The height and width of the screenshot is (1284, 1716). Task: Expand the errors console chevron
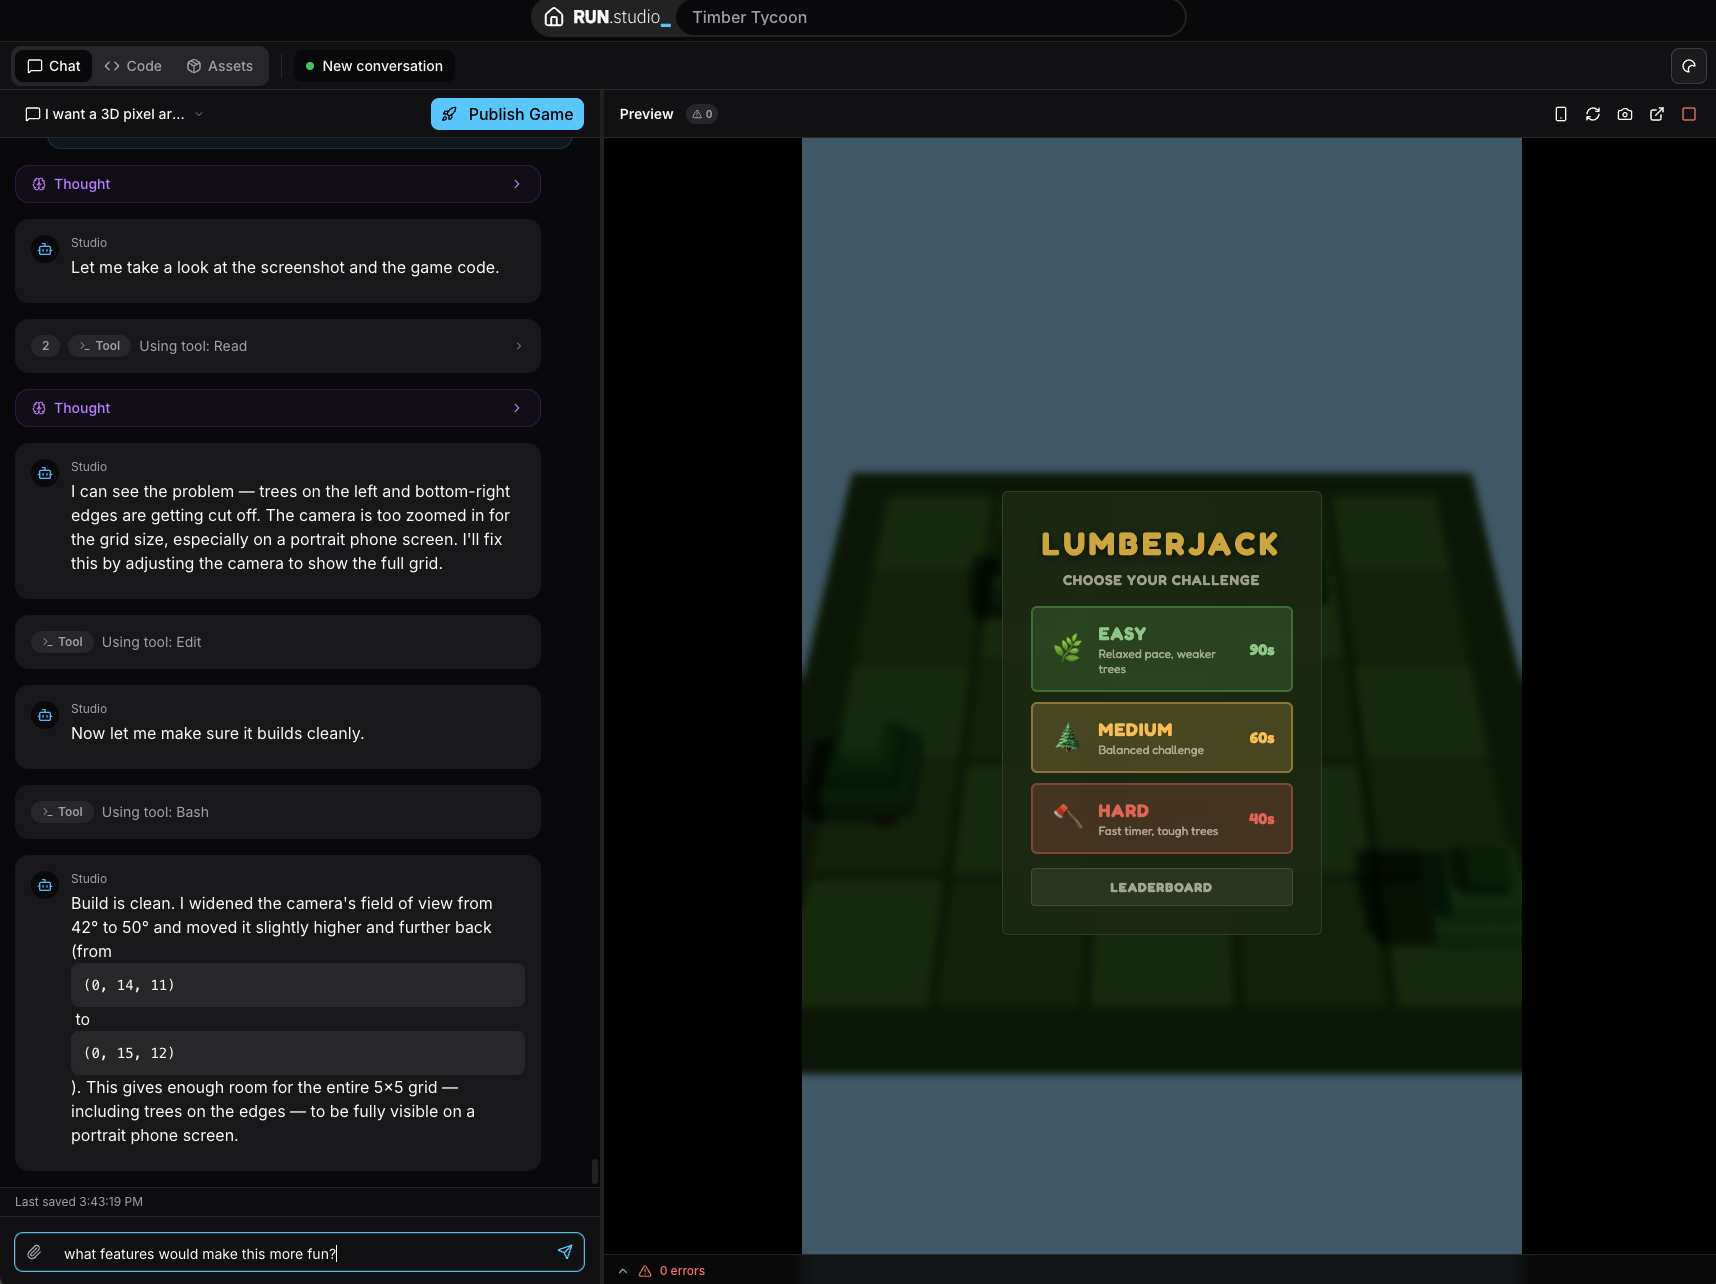tap(623, 1271)
